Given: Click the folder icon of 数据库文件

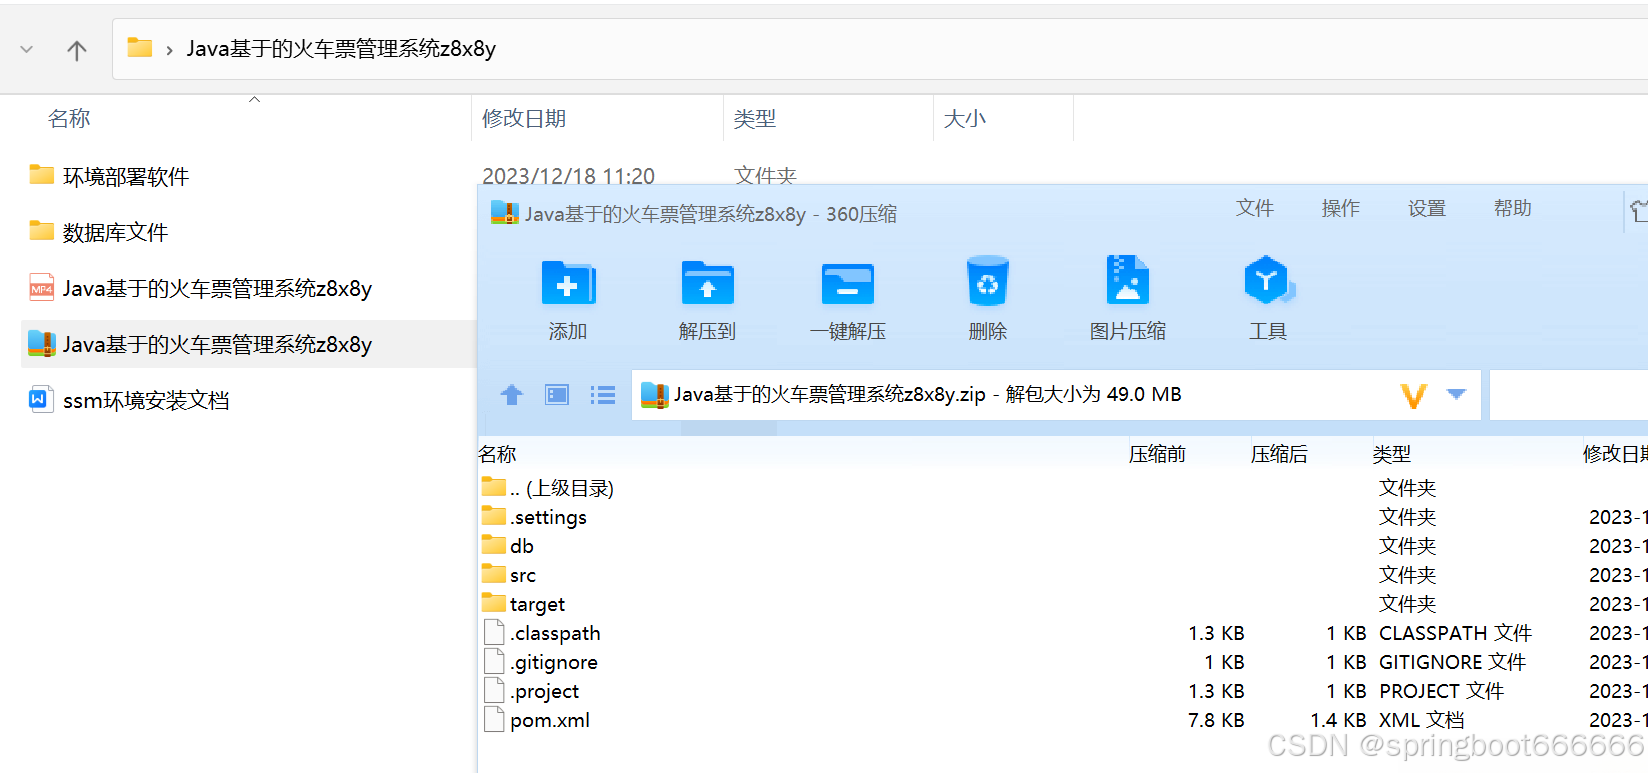Looking at the screenshot, I should [41, 231].
